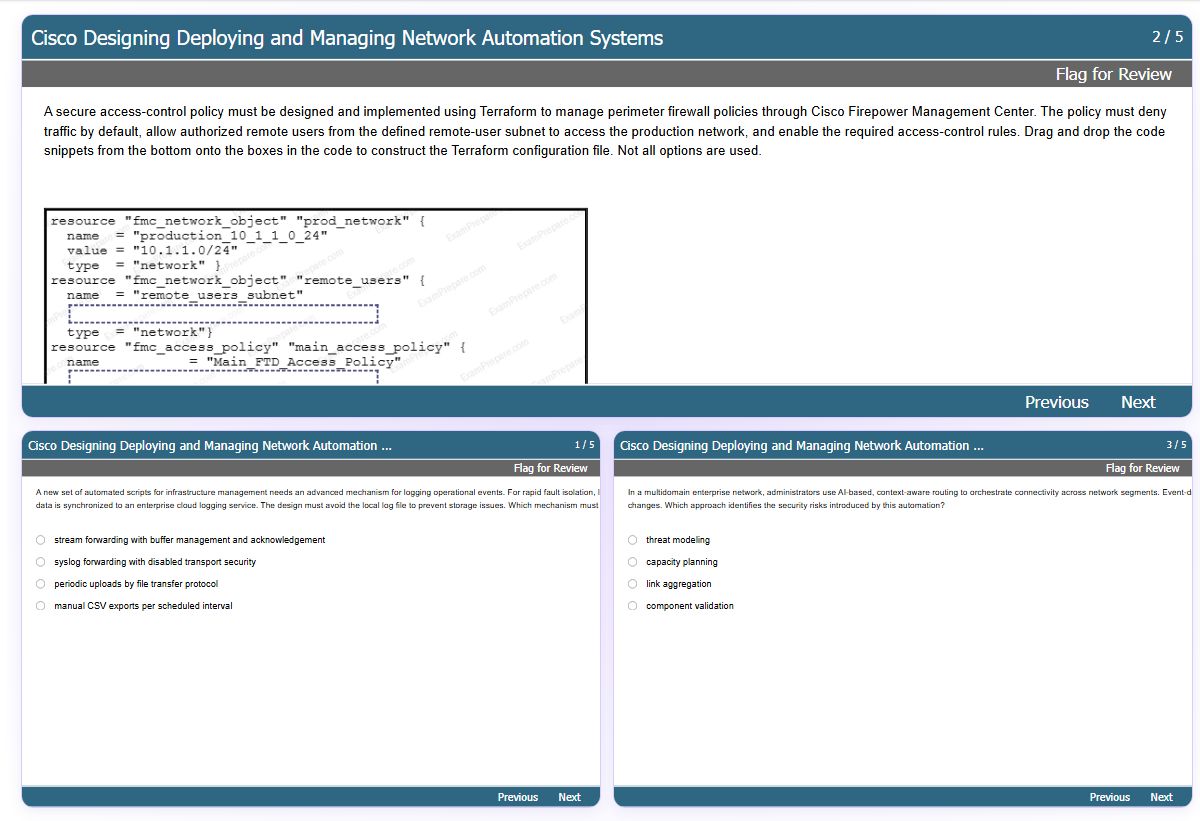Viewport: 1200px width, 821px height.
Task: Click Flag for Review in question 3 panel
Action: pyautogui.click(x=1142, y=468)
